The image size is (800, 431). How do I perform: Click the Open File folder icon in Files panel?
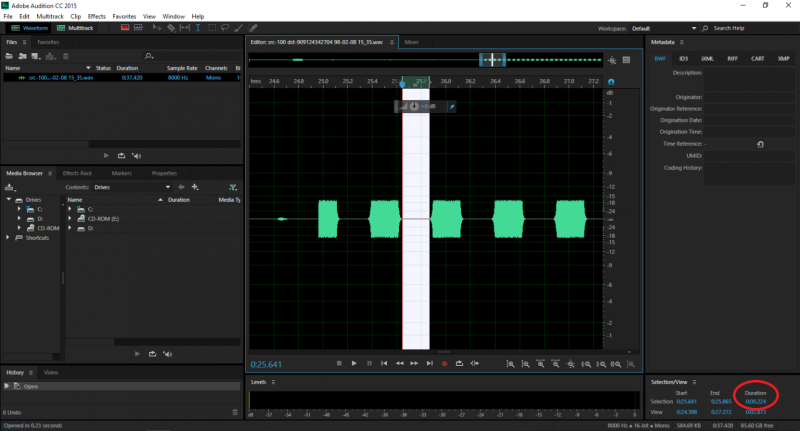(10, 56)
